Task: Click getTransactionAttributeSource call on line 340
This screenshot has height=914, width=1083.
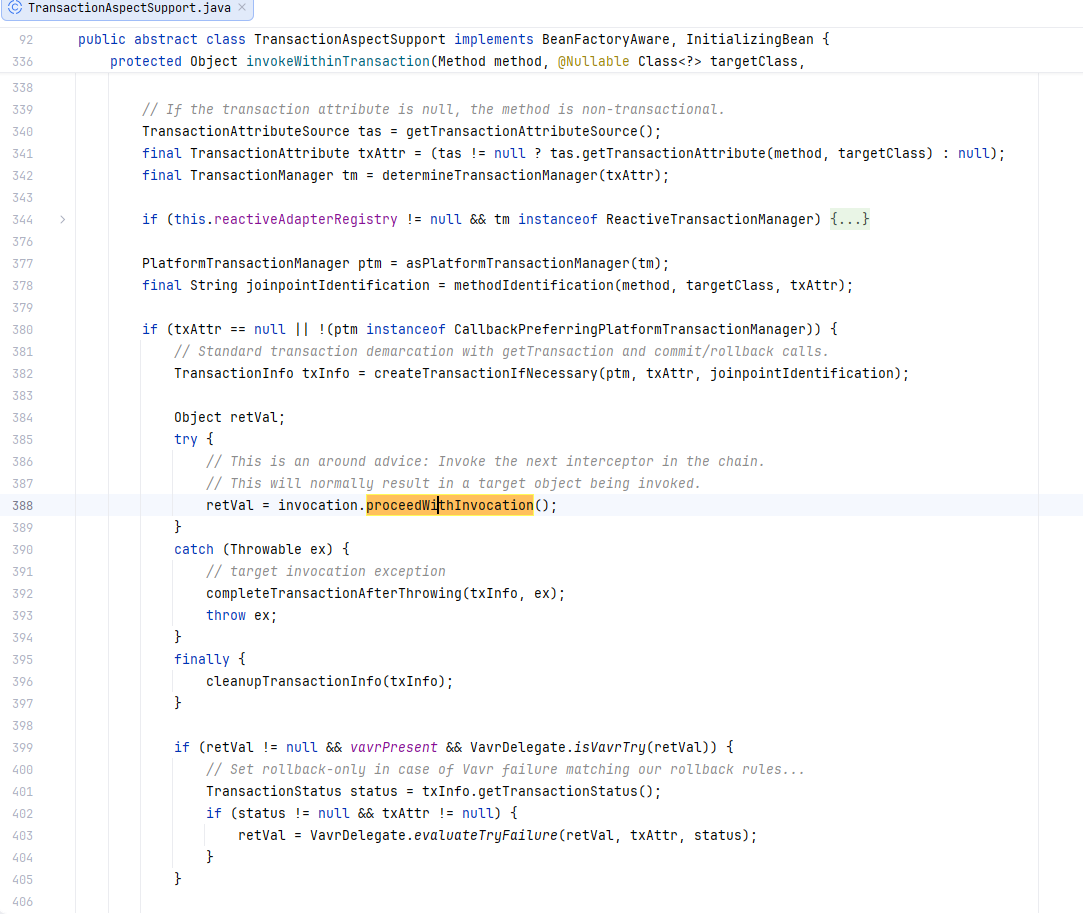Action: click(x=521, y=131)
